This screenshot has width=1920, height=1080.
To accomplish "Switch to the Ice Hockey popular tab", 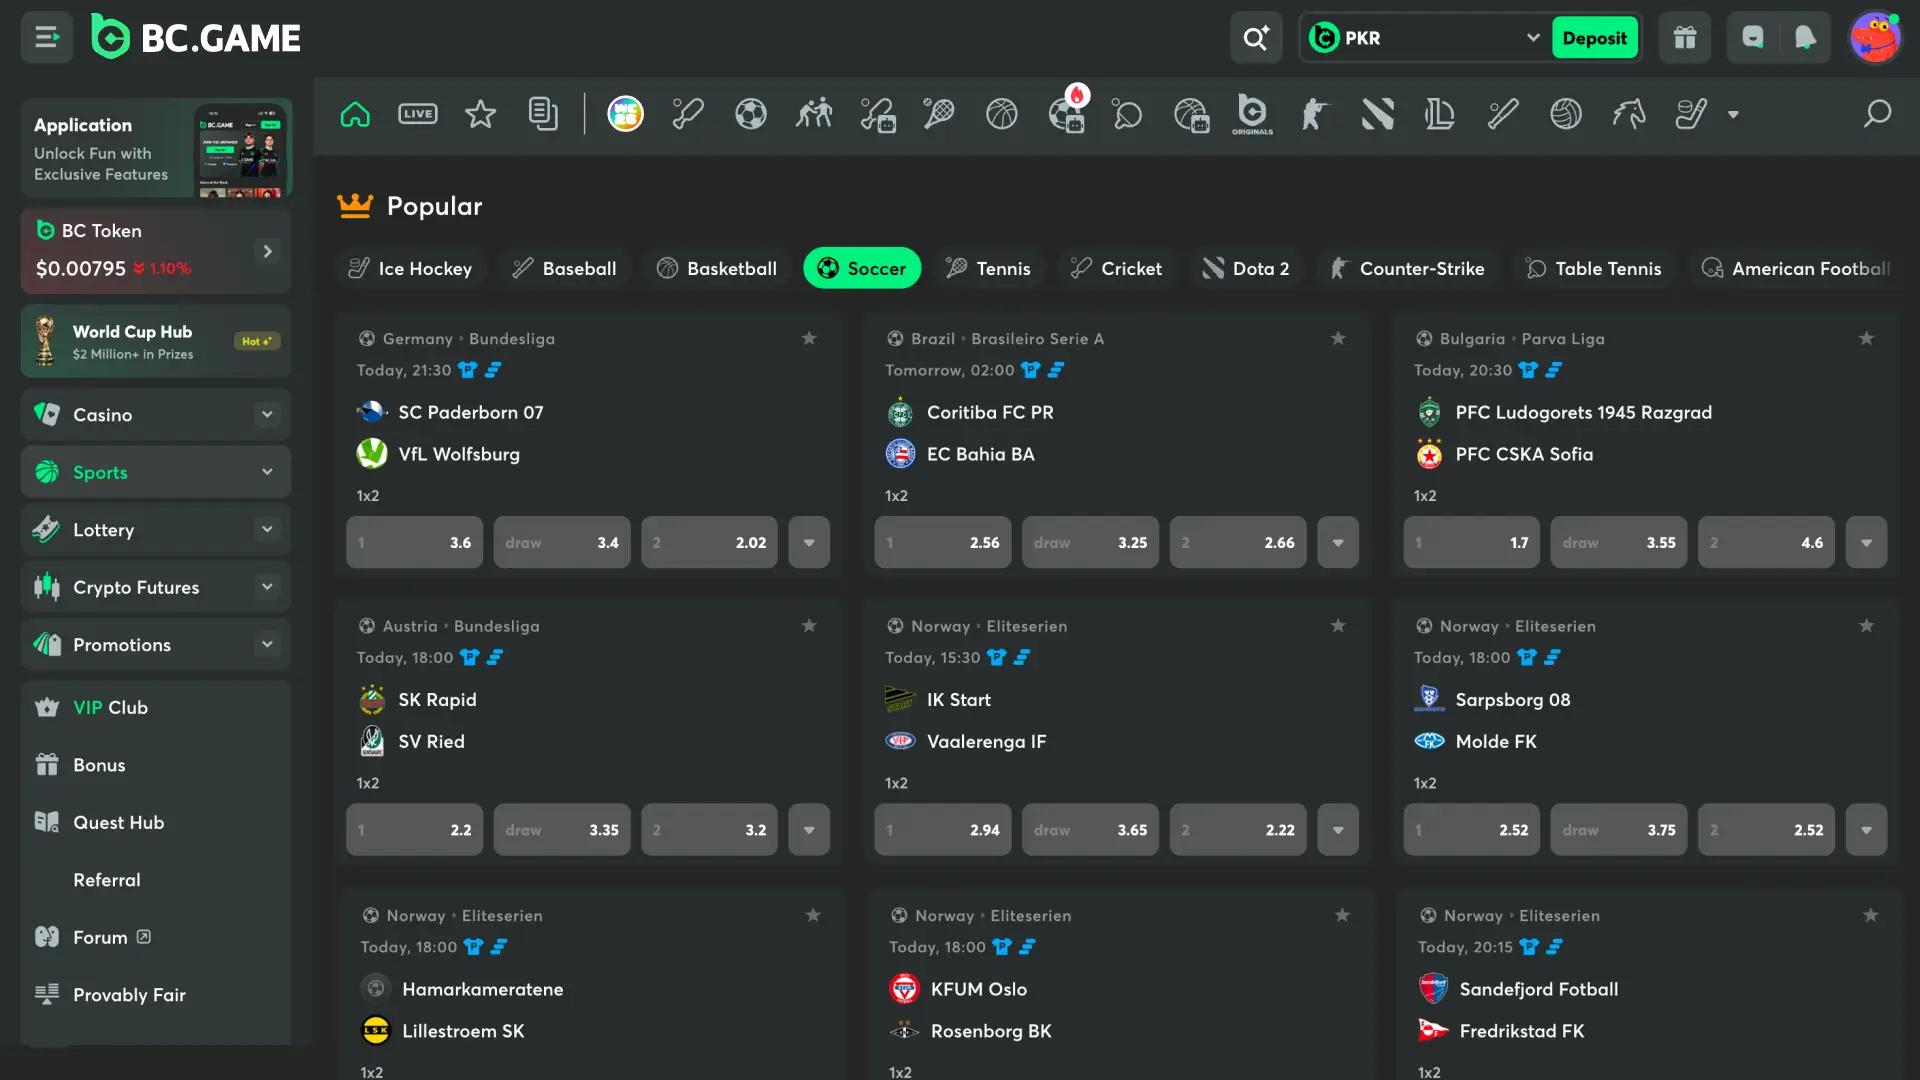I will point(410,268).
